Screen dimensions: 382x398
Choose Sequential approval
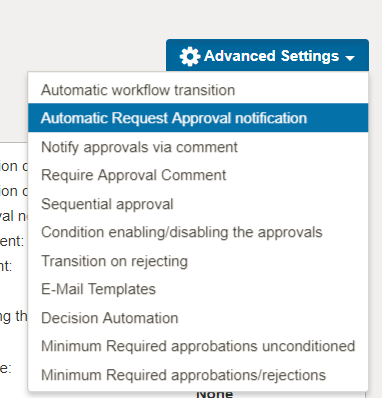[198, 204]
